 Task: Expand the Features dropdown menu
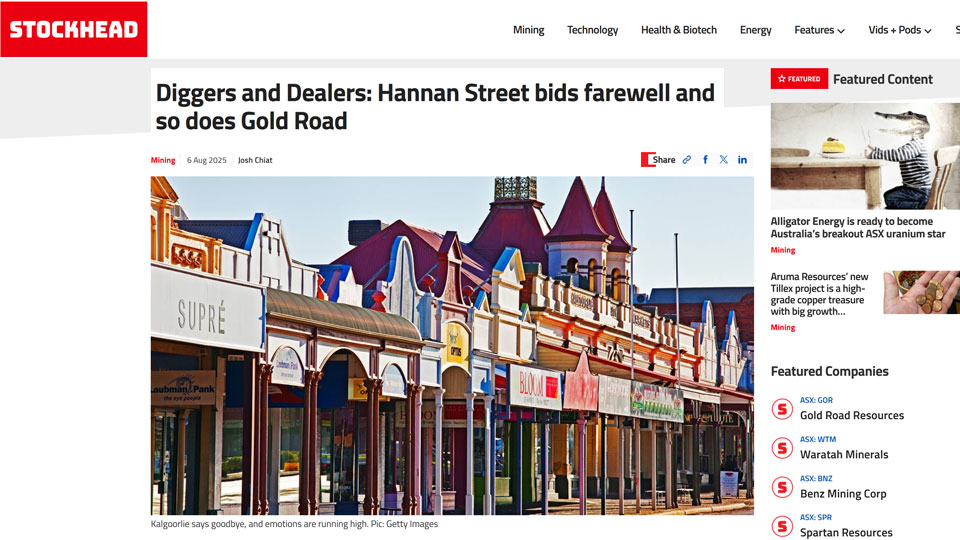point(819,30)
